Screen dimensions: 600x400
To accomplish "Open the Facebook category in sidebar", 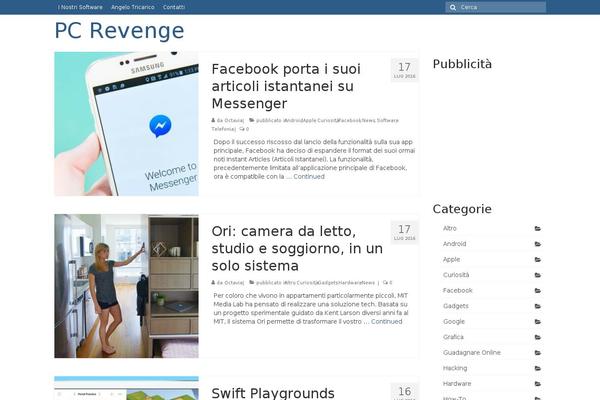I will [458, 291].
